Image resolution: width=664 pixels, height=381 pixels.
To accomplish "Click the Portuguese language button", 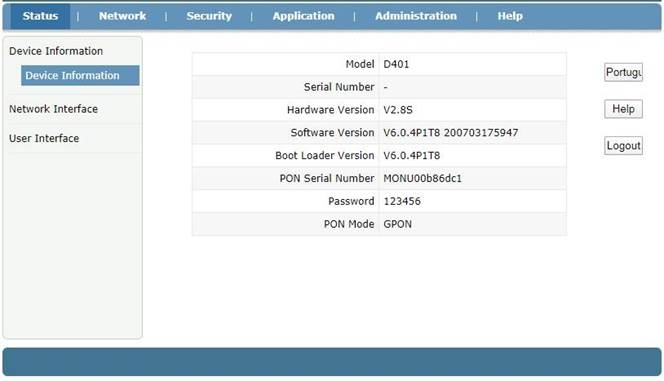I will (x=623, y=72).
